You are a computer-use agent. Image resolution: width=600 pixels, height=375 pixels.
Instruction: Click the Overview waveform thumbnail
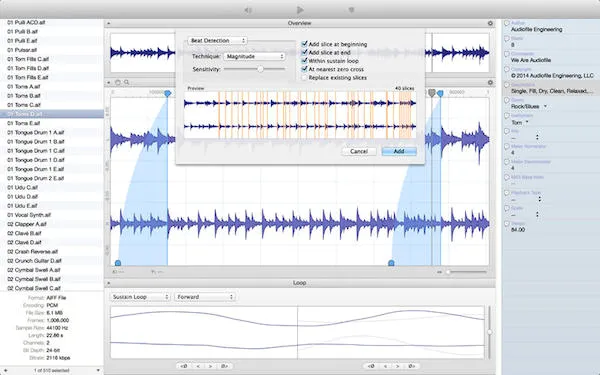click(300, 52)
